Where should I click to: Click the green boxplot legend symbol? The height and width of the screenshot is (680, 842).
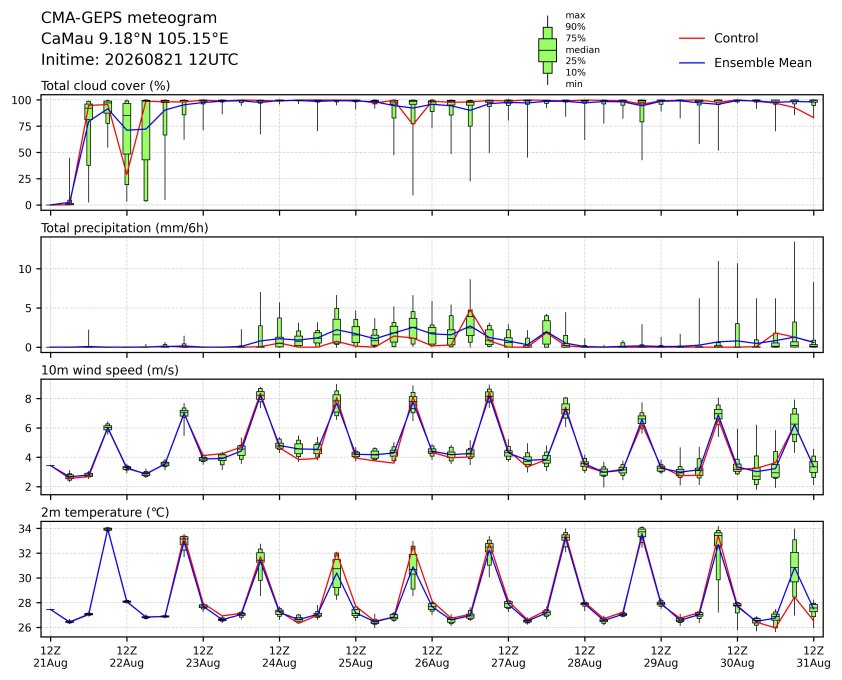coord(547,50)
